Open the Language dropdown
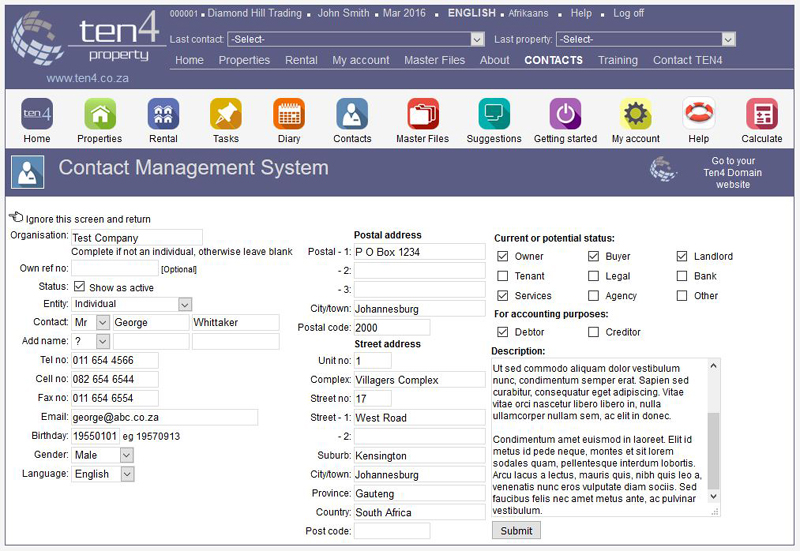The height and width of the screenshot is (551, 800). (103, 474)
